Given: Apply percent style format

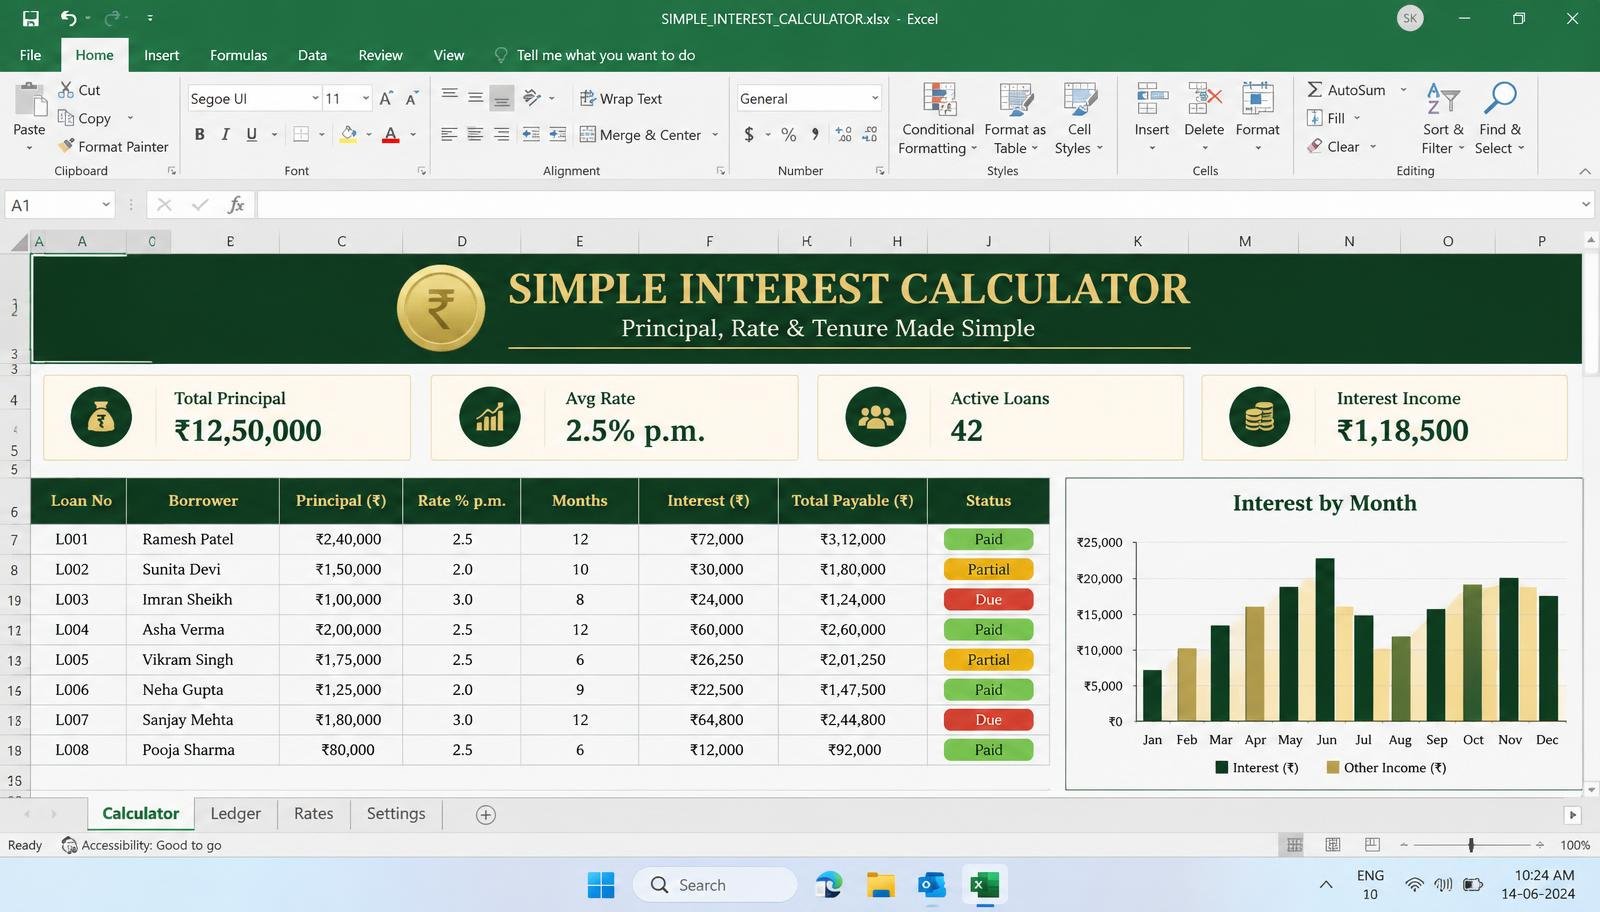Looking at the screenshot, I should [789, 134].
